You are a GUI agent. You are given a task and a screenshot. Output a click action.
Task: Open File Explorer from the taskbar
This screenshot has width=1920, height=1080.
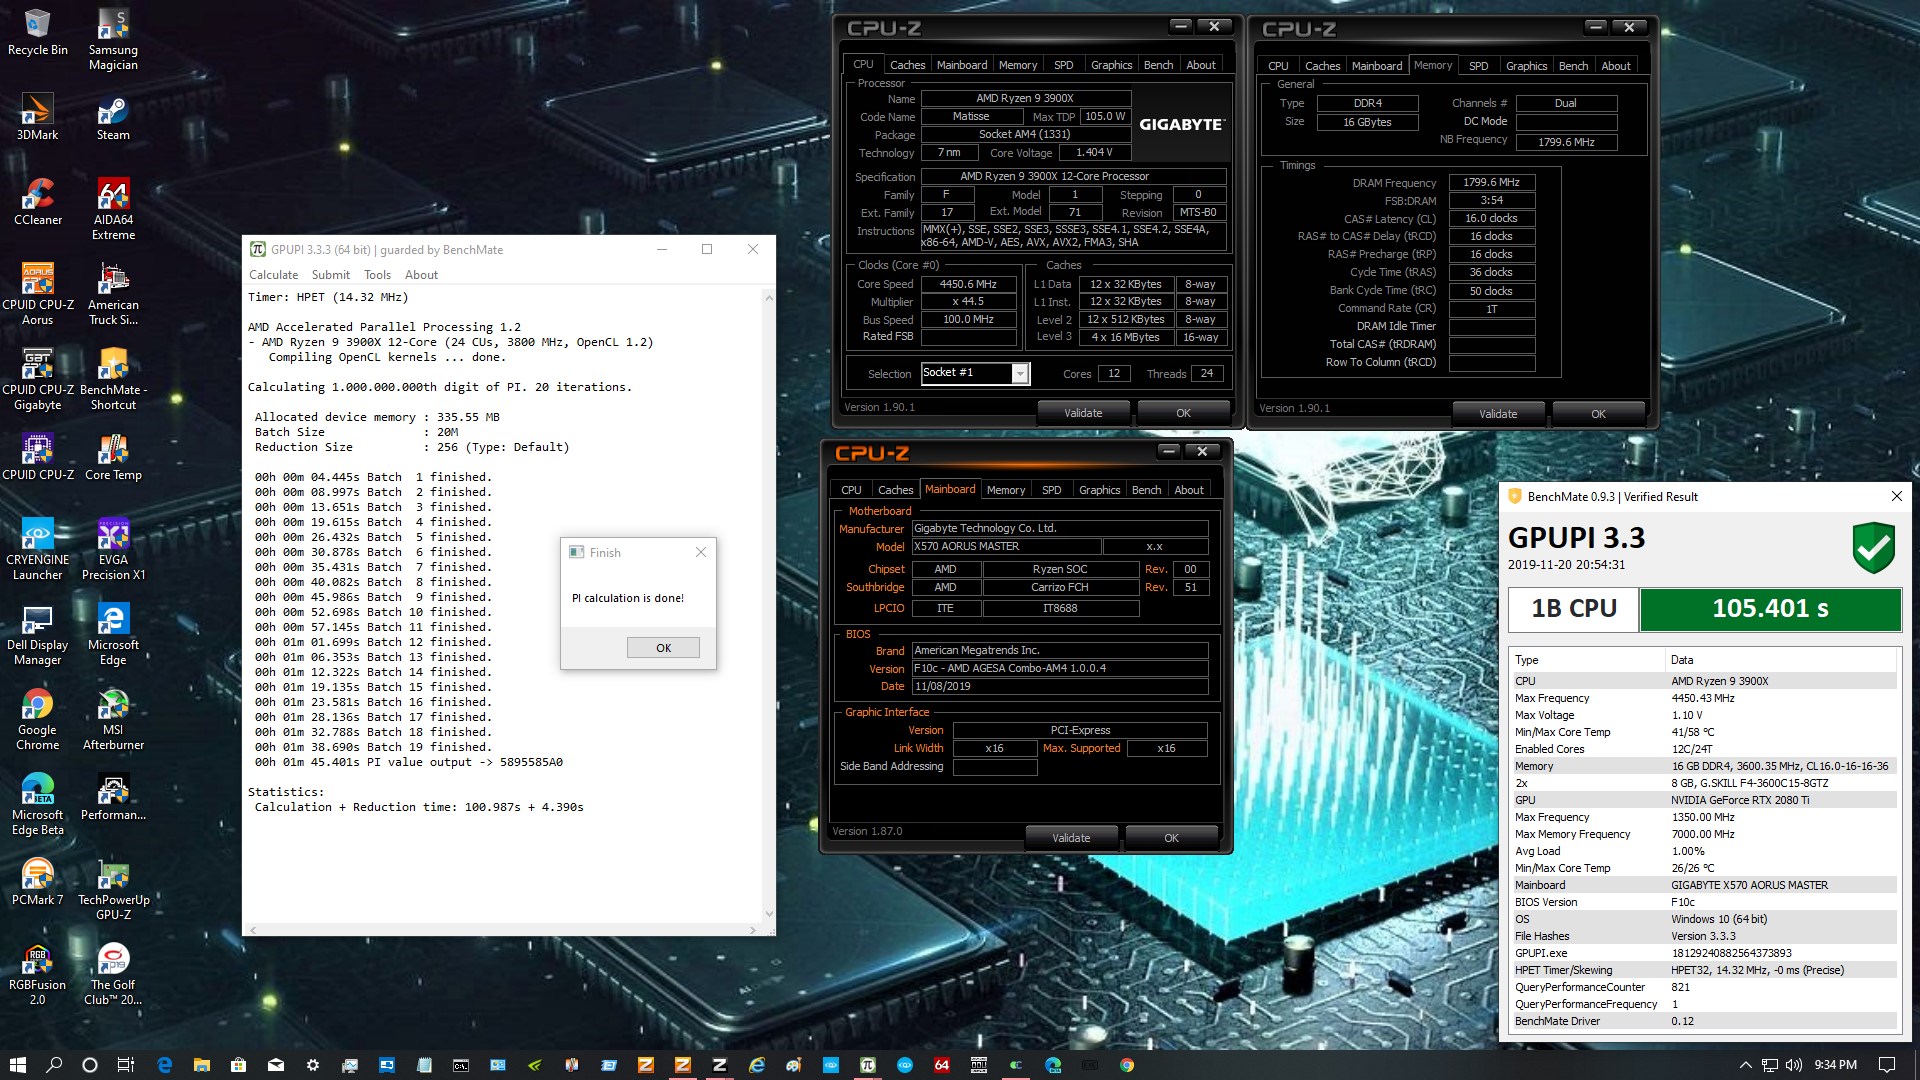click(x=201, y=1065)
